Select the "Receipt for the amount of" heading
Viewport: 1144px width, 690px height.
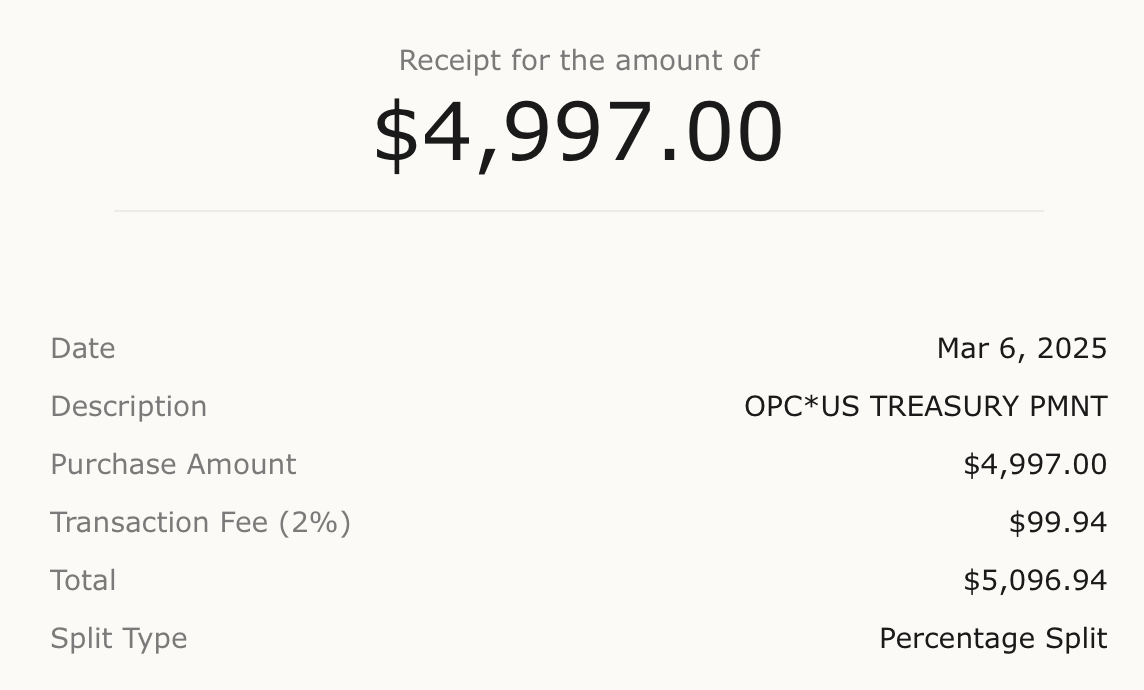(x=579, y=61)
